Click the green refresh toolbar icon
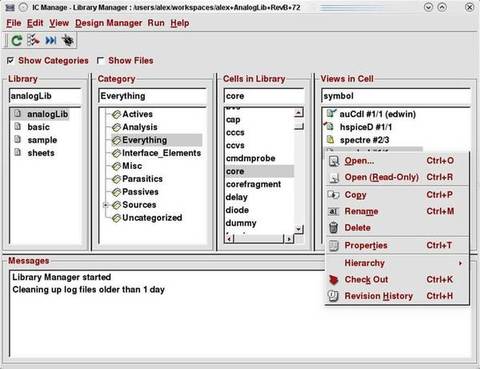 17,41
